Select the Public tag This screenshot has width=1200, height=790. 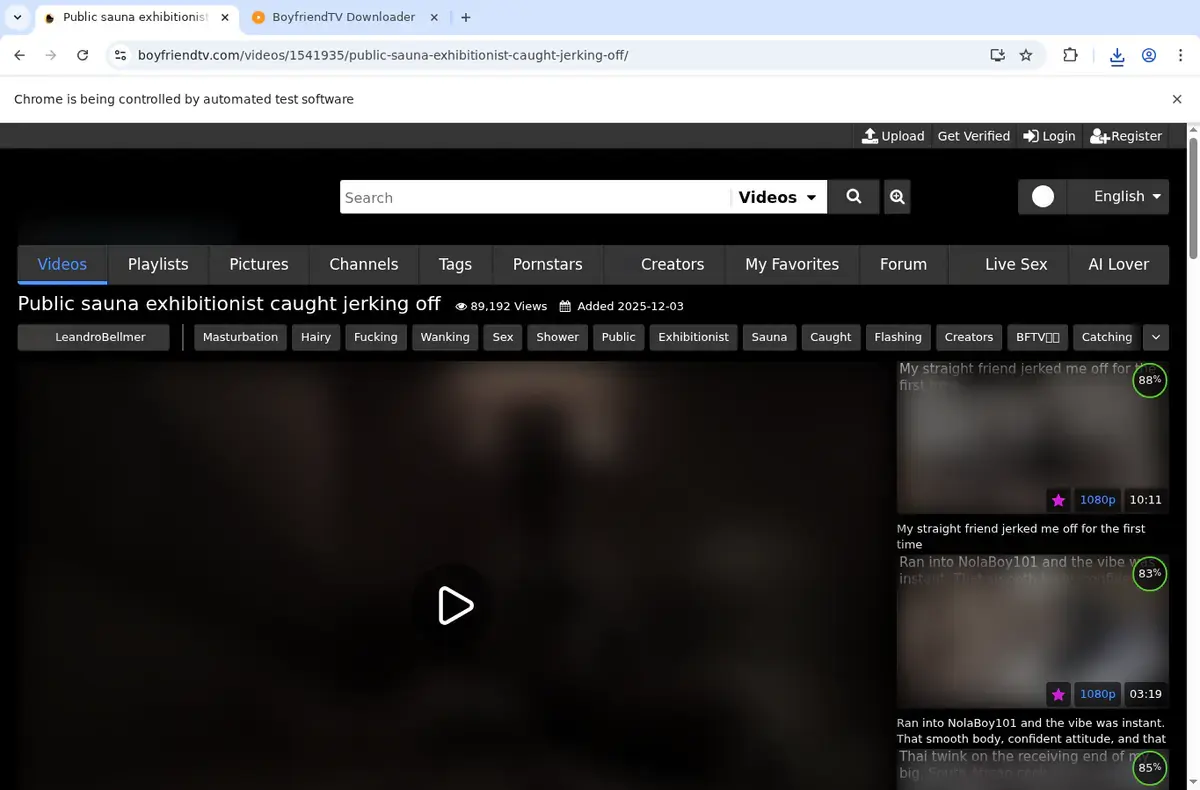point(618,337)
